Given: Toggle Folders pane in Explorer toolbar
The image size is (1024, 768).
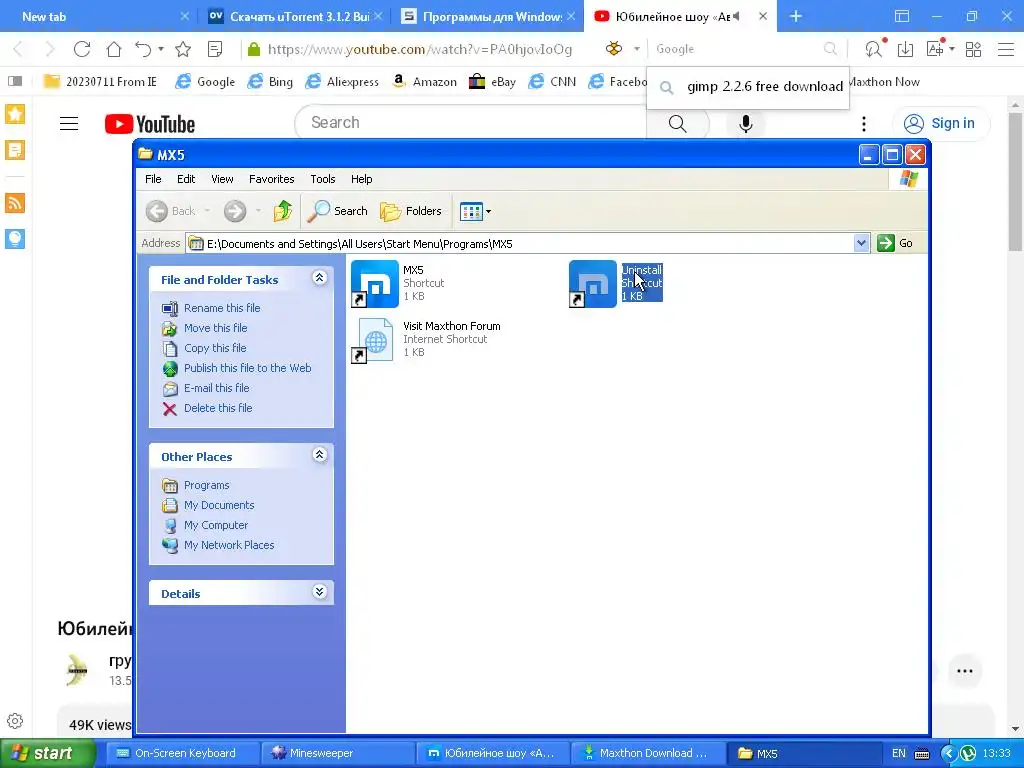Looking at the screenshot, I should pyautogui.click(x=411, y=211).
